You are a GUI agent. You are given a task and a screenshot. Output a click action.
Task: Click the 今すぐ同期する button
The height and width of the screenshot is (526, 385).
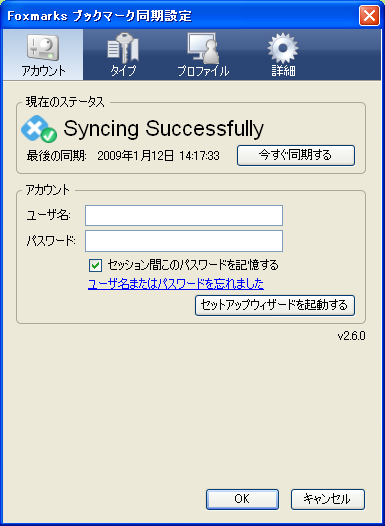click(x=296, y=155)
